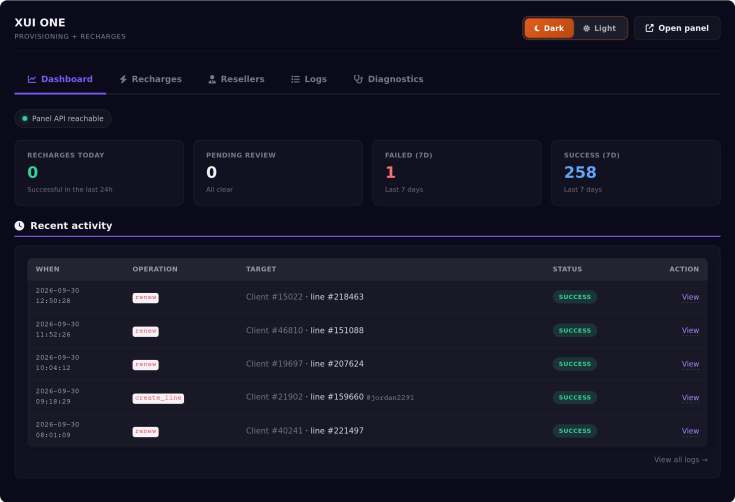Image resolution: width=735 pixels, height=502 pixels.
Task: Click SUCCESS status for Client #15022
Action: (x=575, y=297)
